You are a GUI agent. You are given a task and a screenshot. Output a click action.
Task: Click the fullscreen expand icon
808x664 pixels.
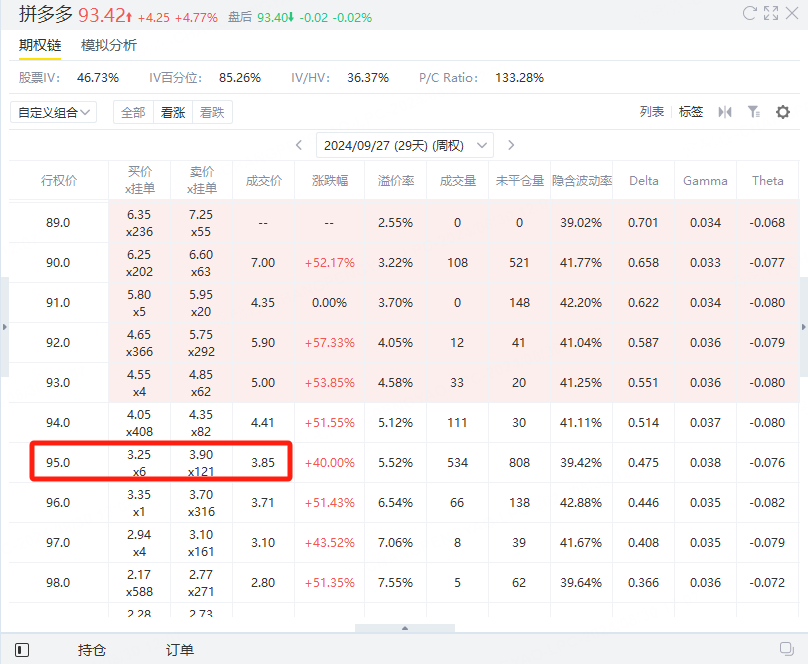pos(771,13)
